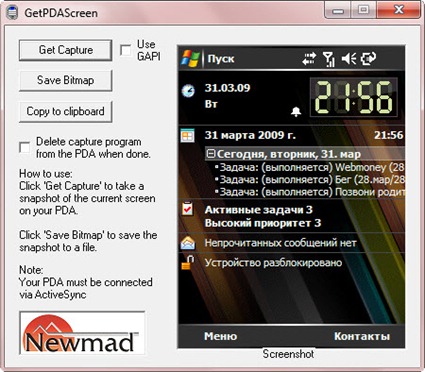Tap the clock icon beside 31.03.09
Screen dimensions: 425x372
188,91
